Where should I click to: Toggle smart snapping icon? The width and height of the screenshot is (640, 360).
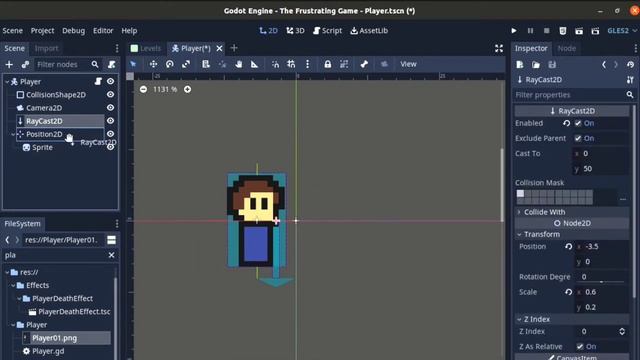coord(276,64)
